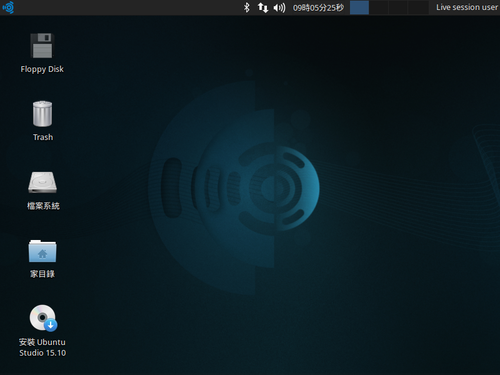The width and height of the screenshot is (500, 375).
Task: Open the Live session user menu
Action: pos(467,7)
